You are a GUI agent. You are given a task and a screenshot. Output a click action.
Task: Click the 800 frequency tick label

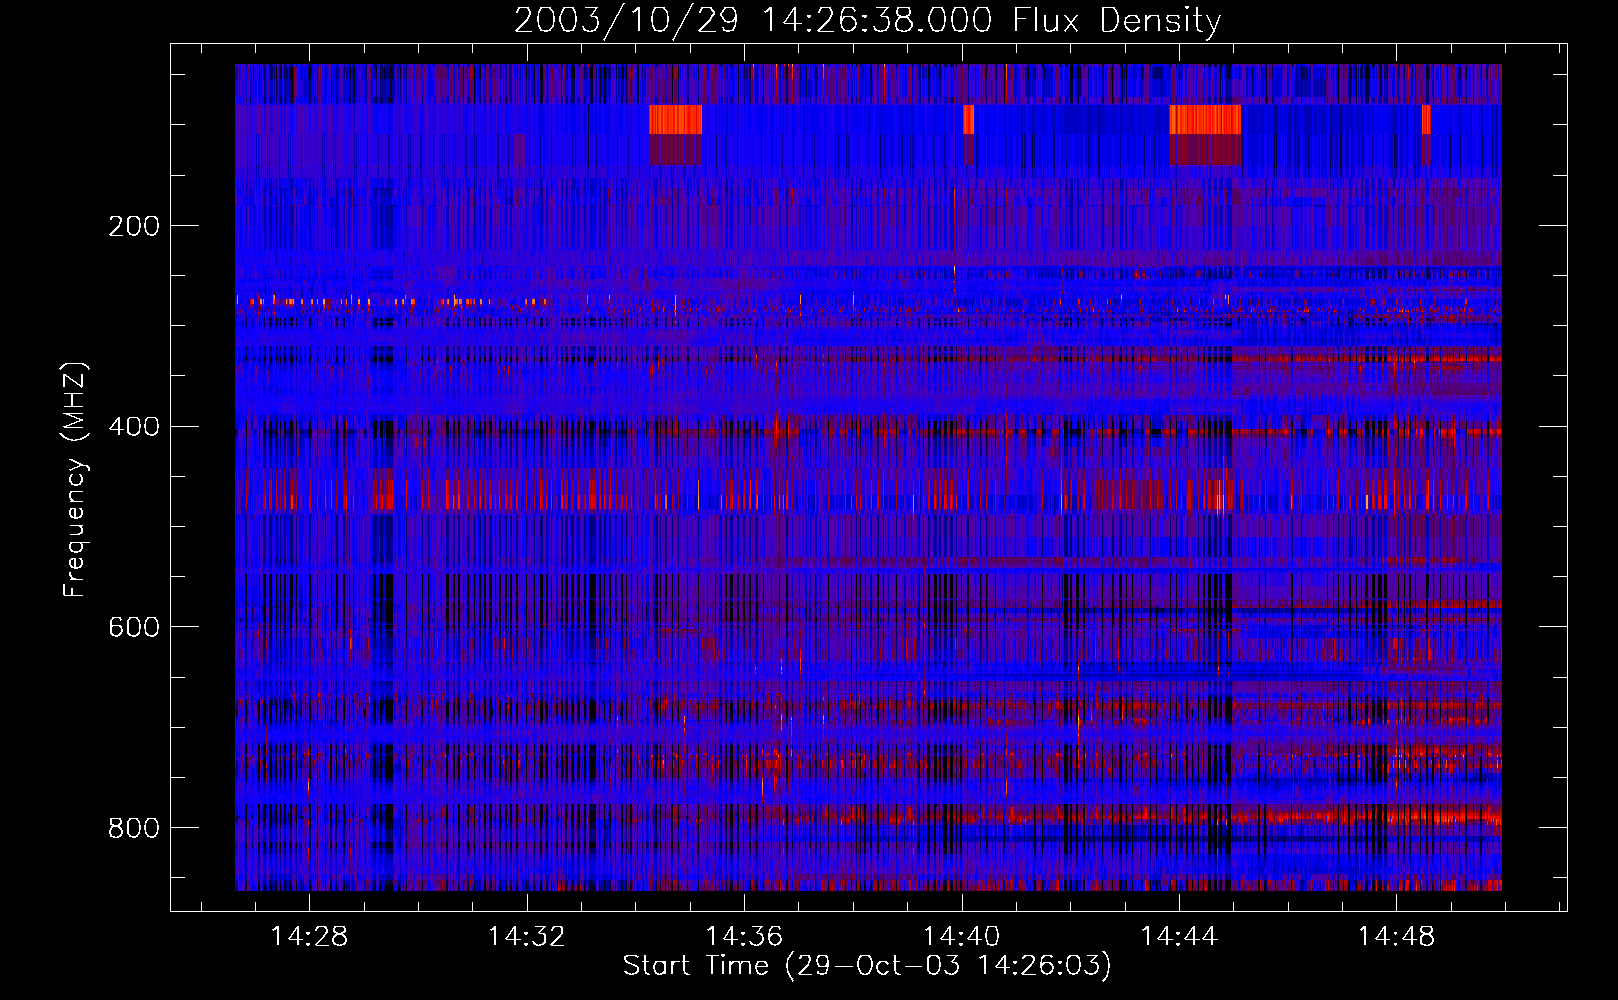pyautogui.click(x=134, y=828)
